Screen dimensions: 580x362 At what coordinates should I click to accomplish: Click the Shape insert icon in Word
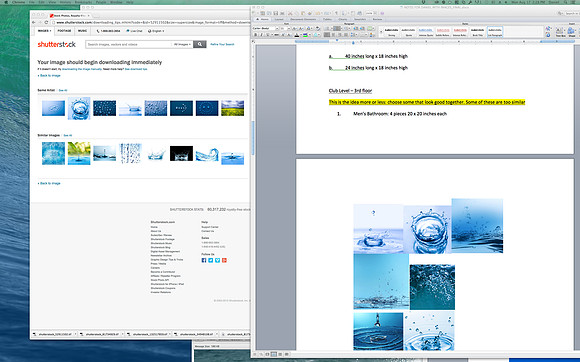point(571,32)
